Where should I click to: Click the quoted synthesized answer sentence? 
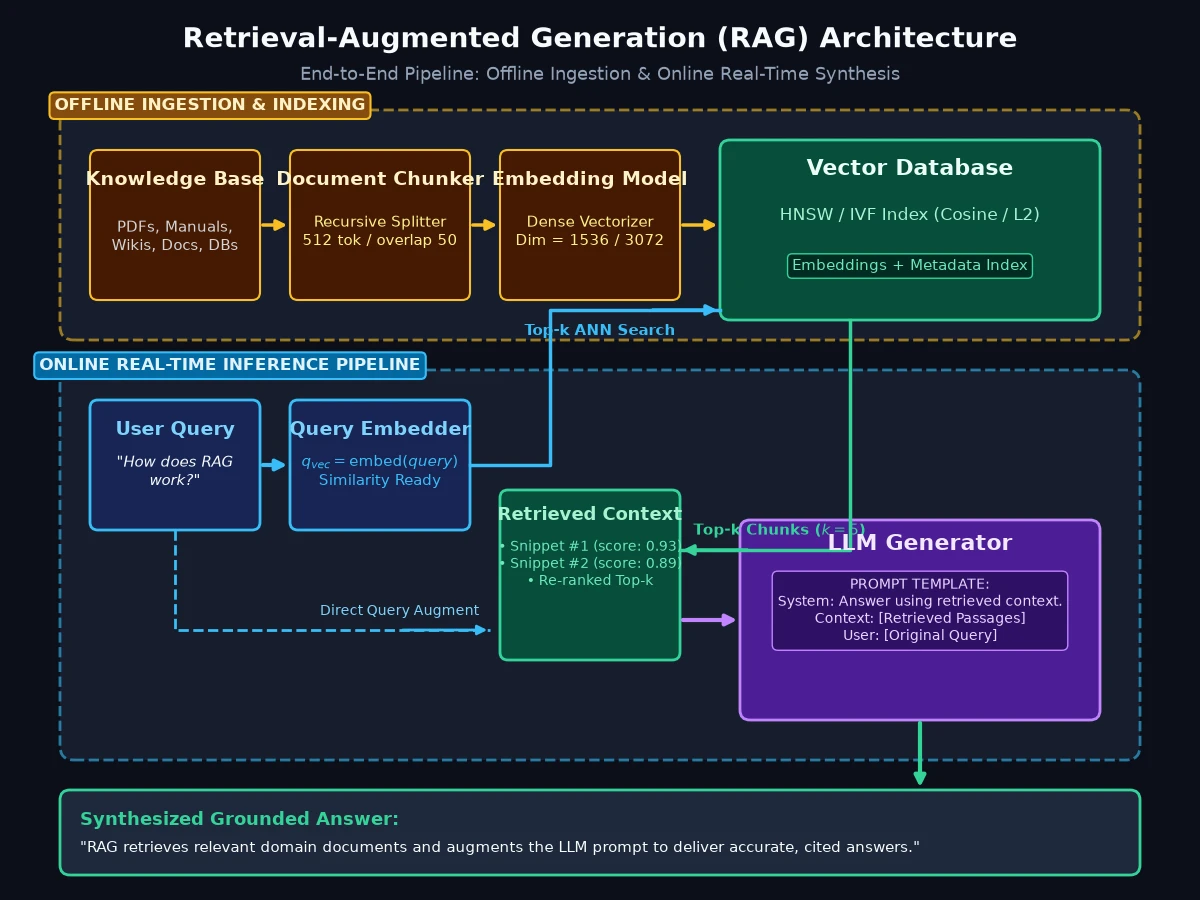click(500, 847)
